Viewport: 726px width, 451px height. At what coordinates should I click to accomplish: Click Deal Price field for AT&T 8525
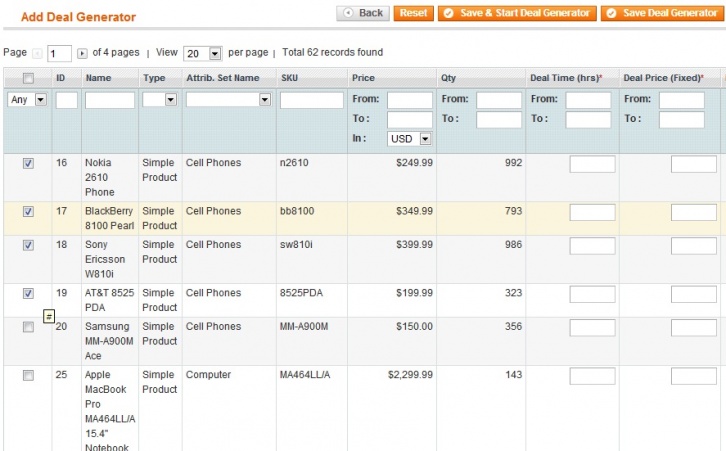tap(694, 294)
